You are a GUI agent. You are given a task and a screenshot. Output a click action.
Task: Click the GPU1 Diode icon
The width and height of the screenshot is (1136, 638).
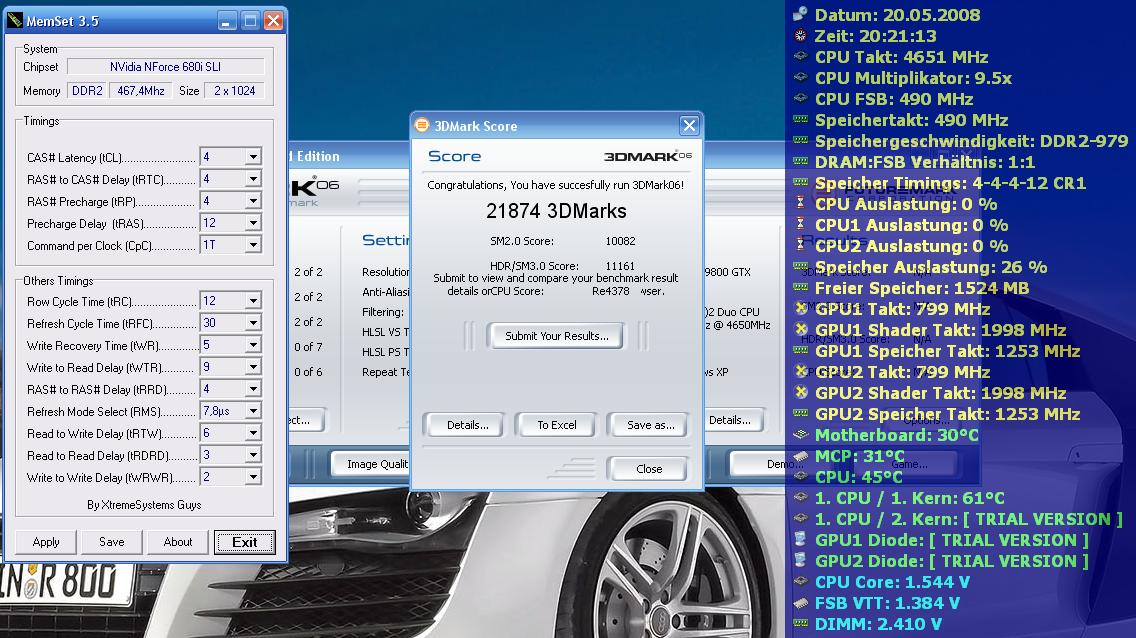(x=800, y=539)
